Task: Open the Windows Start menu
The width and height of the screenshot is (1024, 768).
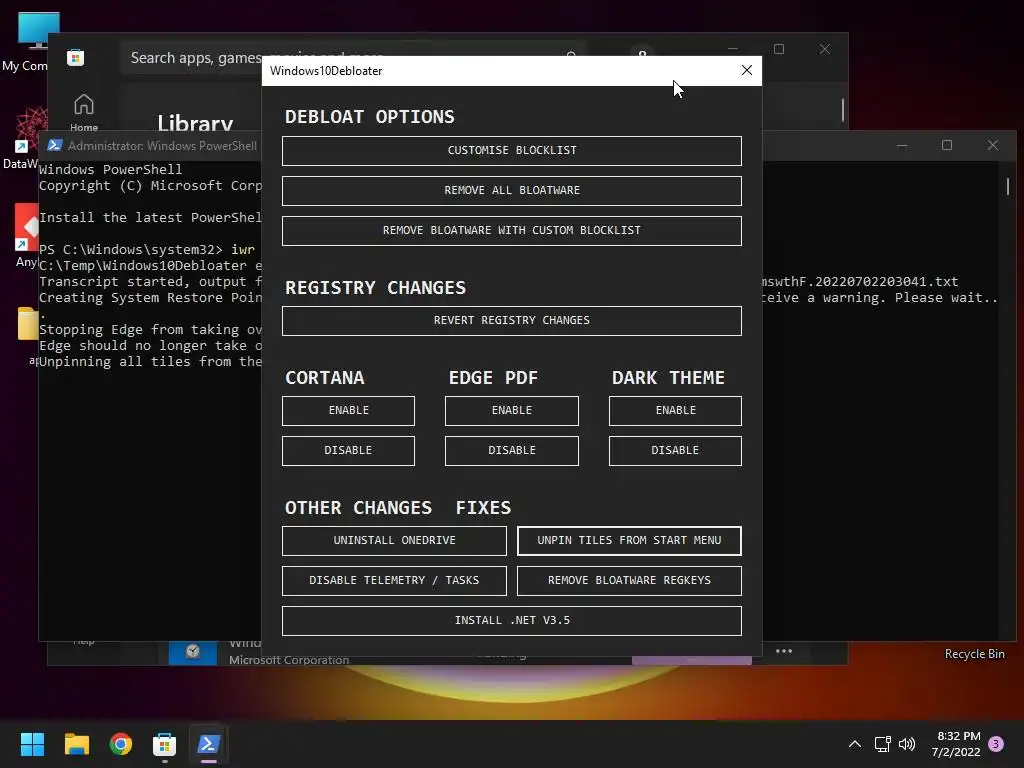Action: coord(32,744)
